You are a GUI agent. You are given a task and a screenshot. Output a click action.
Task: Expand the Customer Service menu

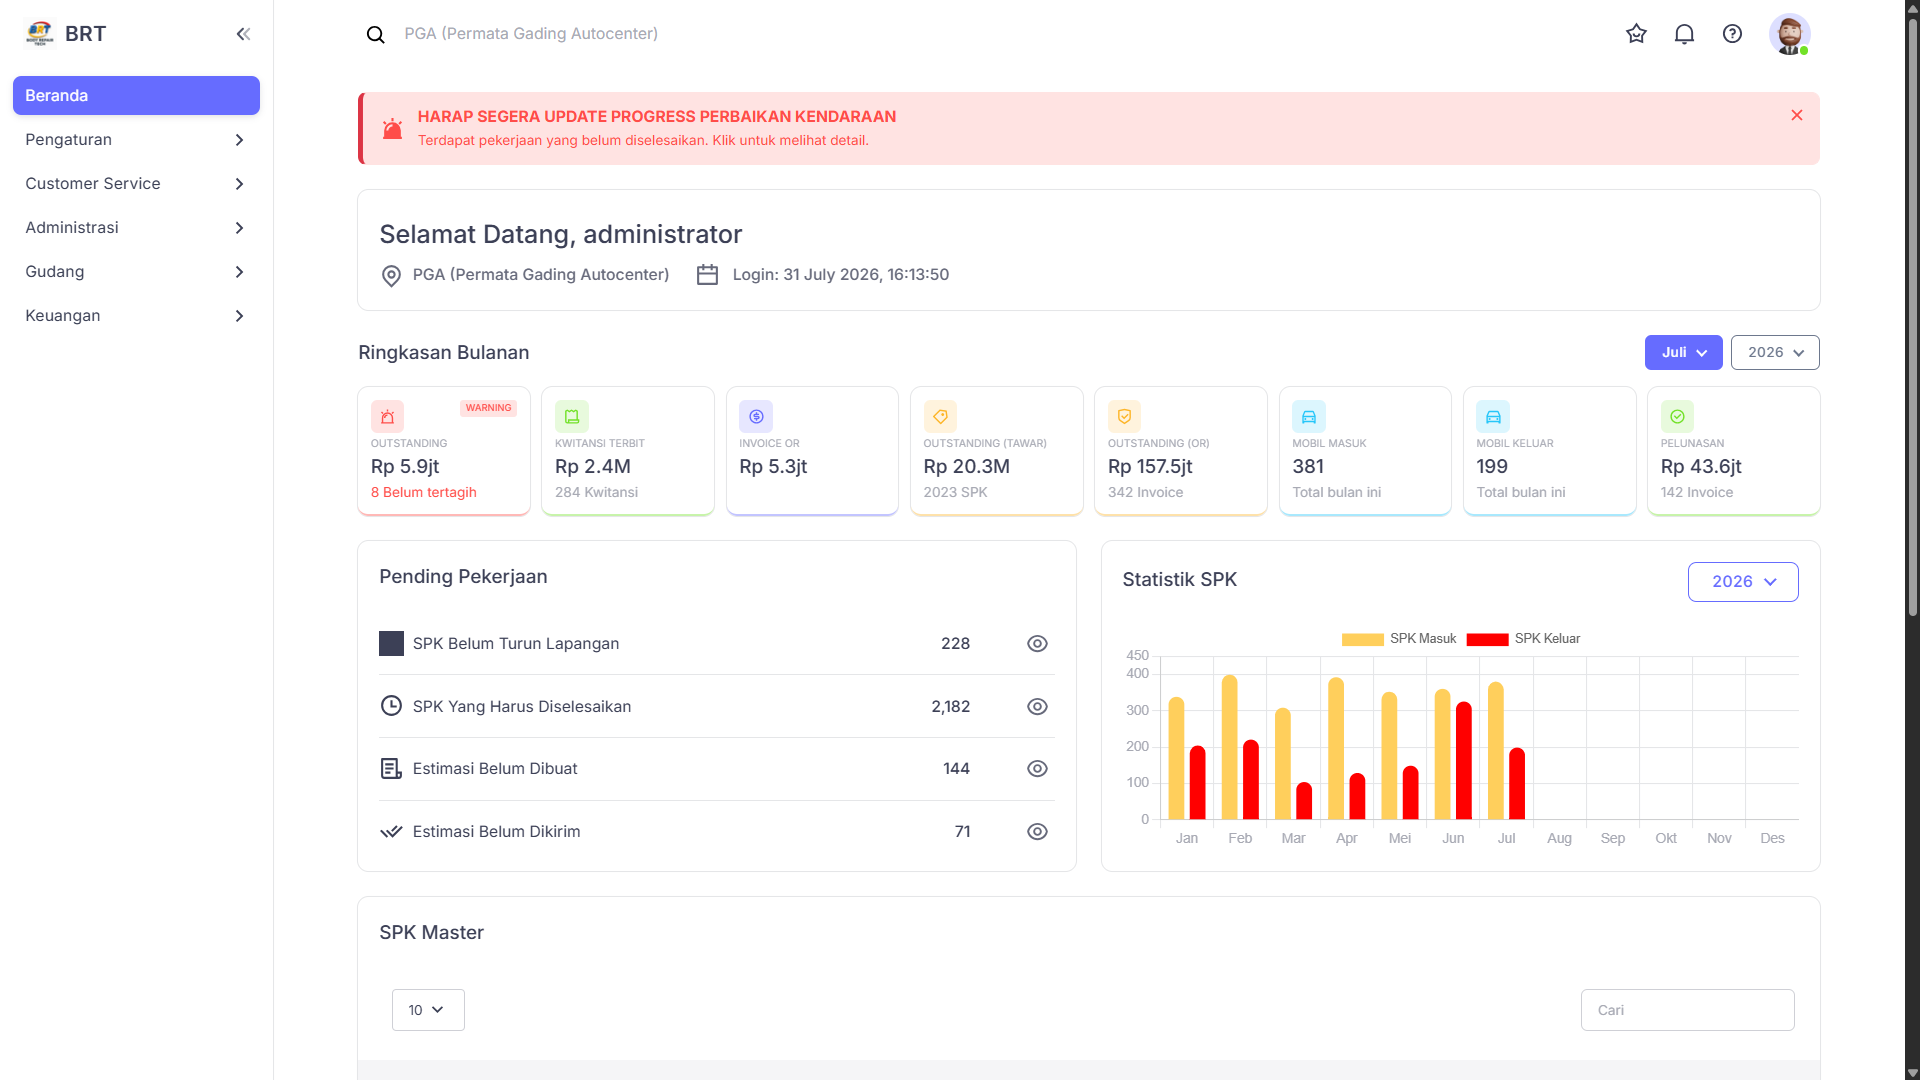pyautogui.click(x=136, y=184)
